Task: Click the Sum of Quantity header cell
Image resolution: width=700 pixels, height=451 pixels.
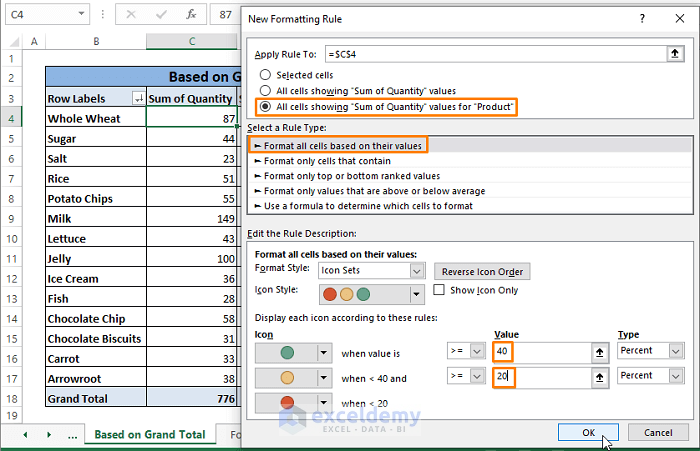Action: (x=192, y=98)
